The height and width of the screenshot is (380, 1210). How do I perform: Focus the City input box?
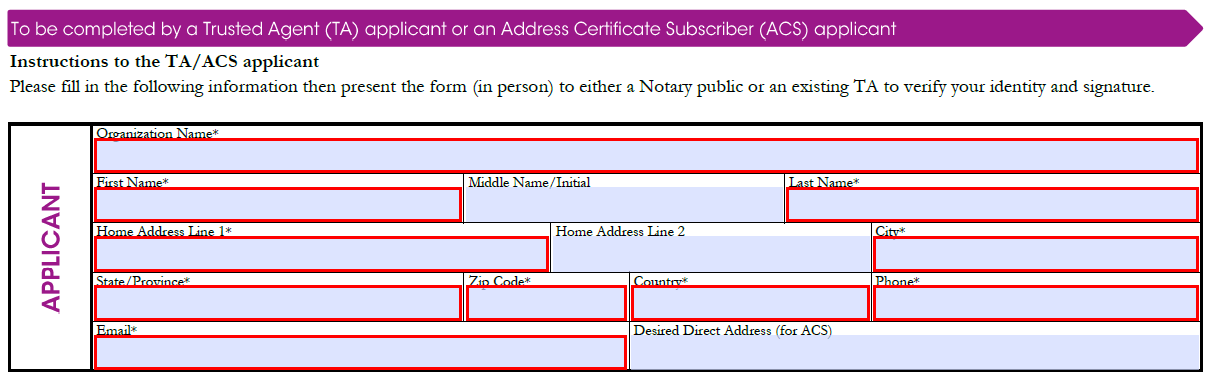[1035, 254]
